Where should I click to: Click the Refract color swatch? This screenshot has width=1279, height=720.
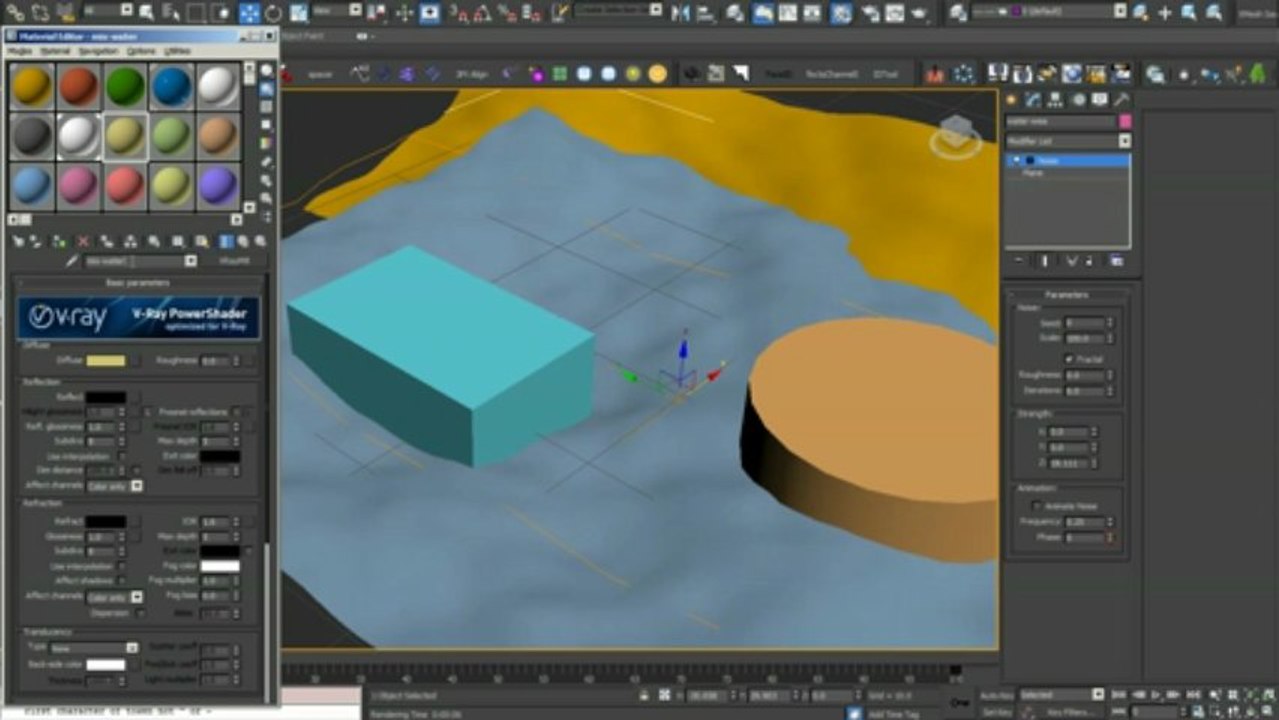click(106, 522)
